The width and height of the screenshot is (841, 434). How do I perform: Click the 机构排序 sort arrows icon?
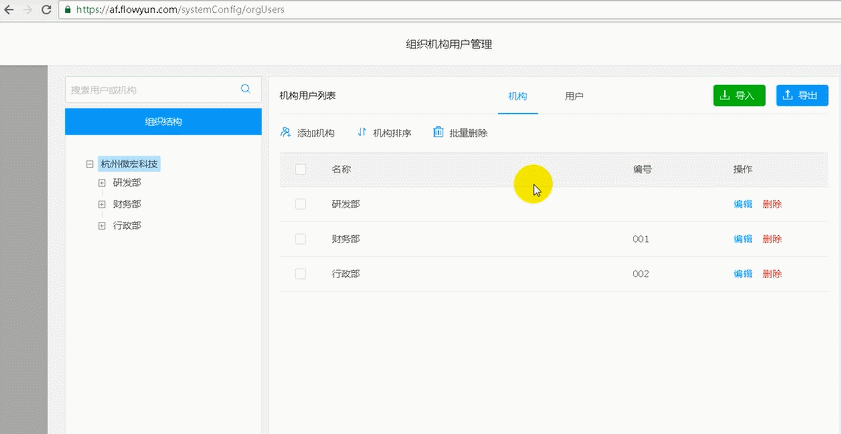(362, 132)
